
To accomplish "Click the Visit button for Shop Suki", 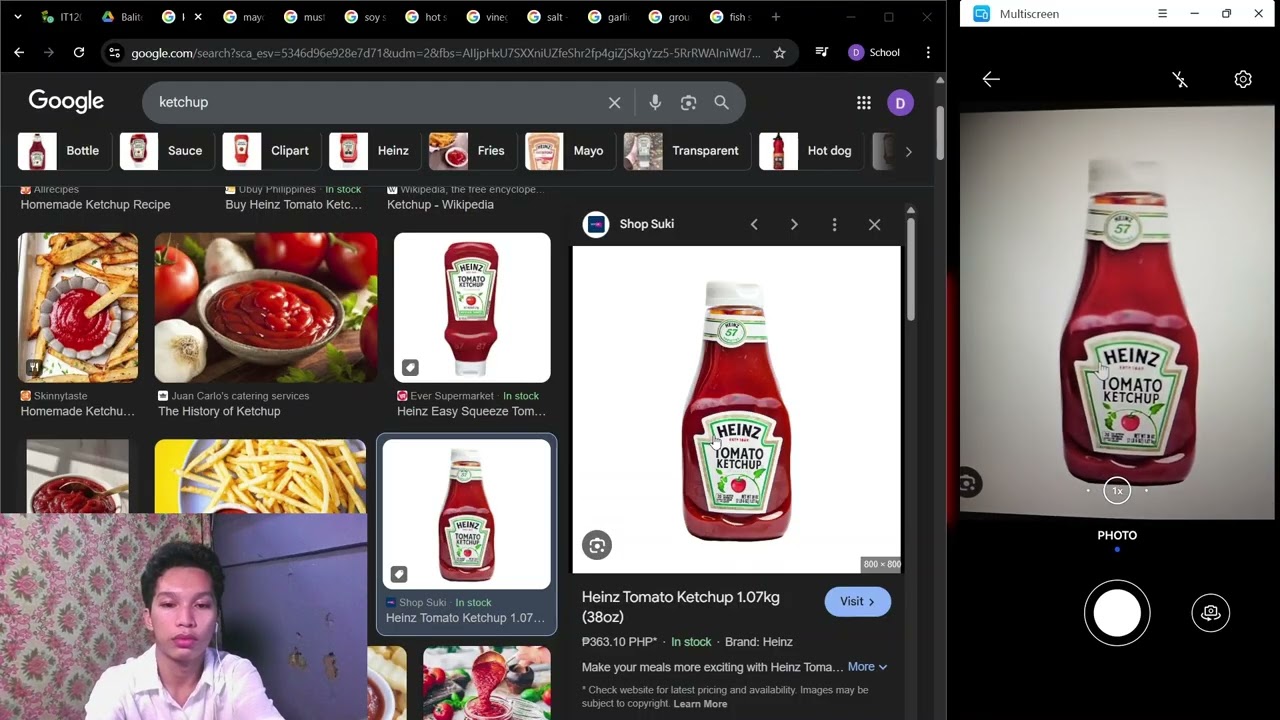I will [857, 601].
